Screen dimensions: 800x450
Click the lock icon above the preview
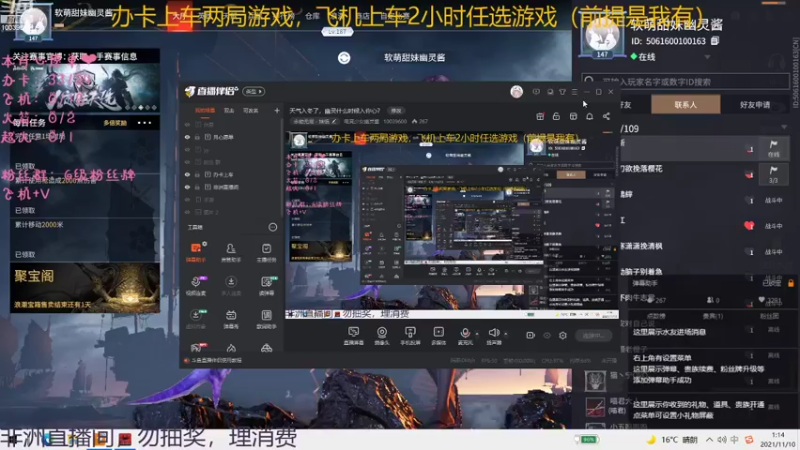click(556, 116)
